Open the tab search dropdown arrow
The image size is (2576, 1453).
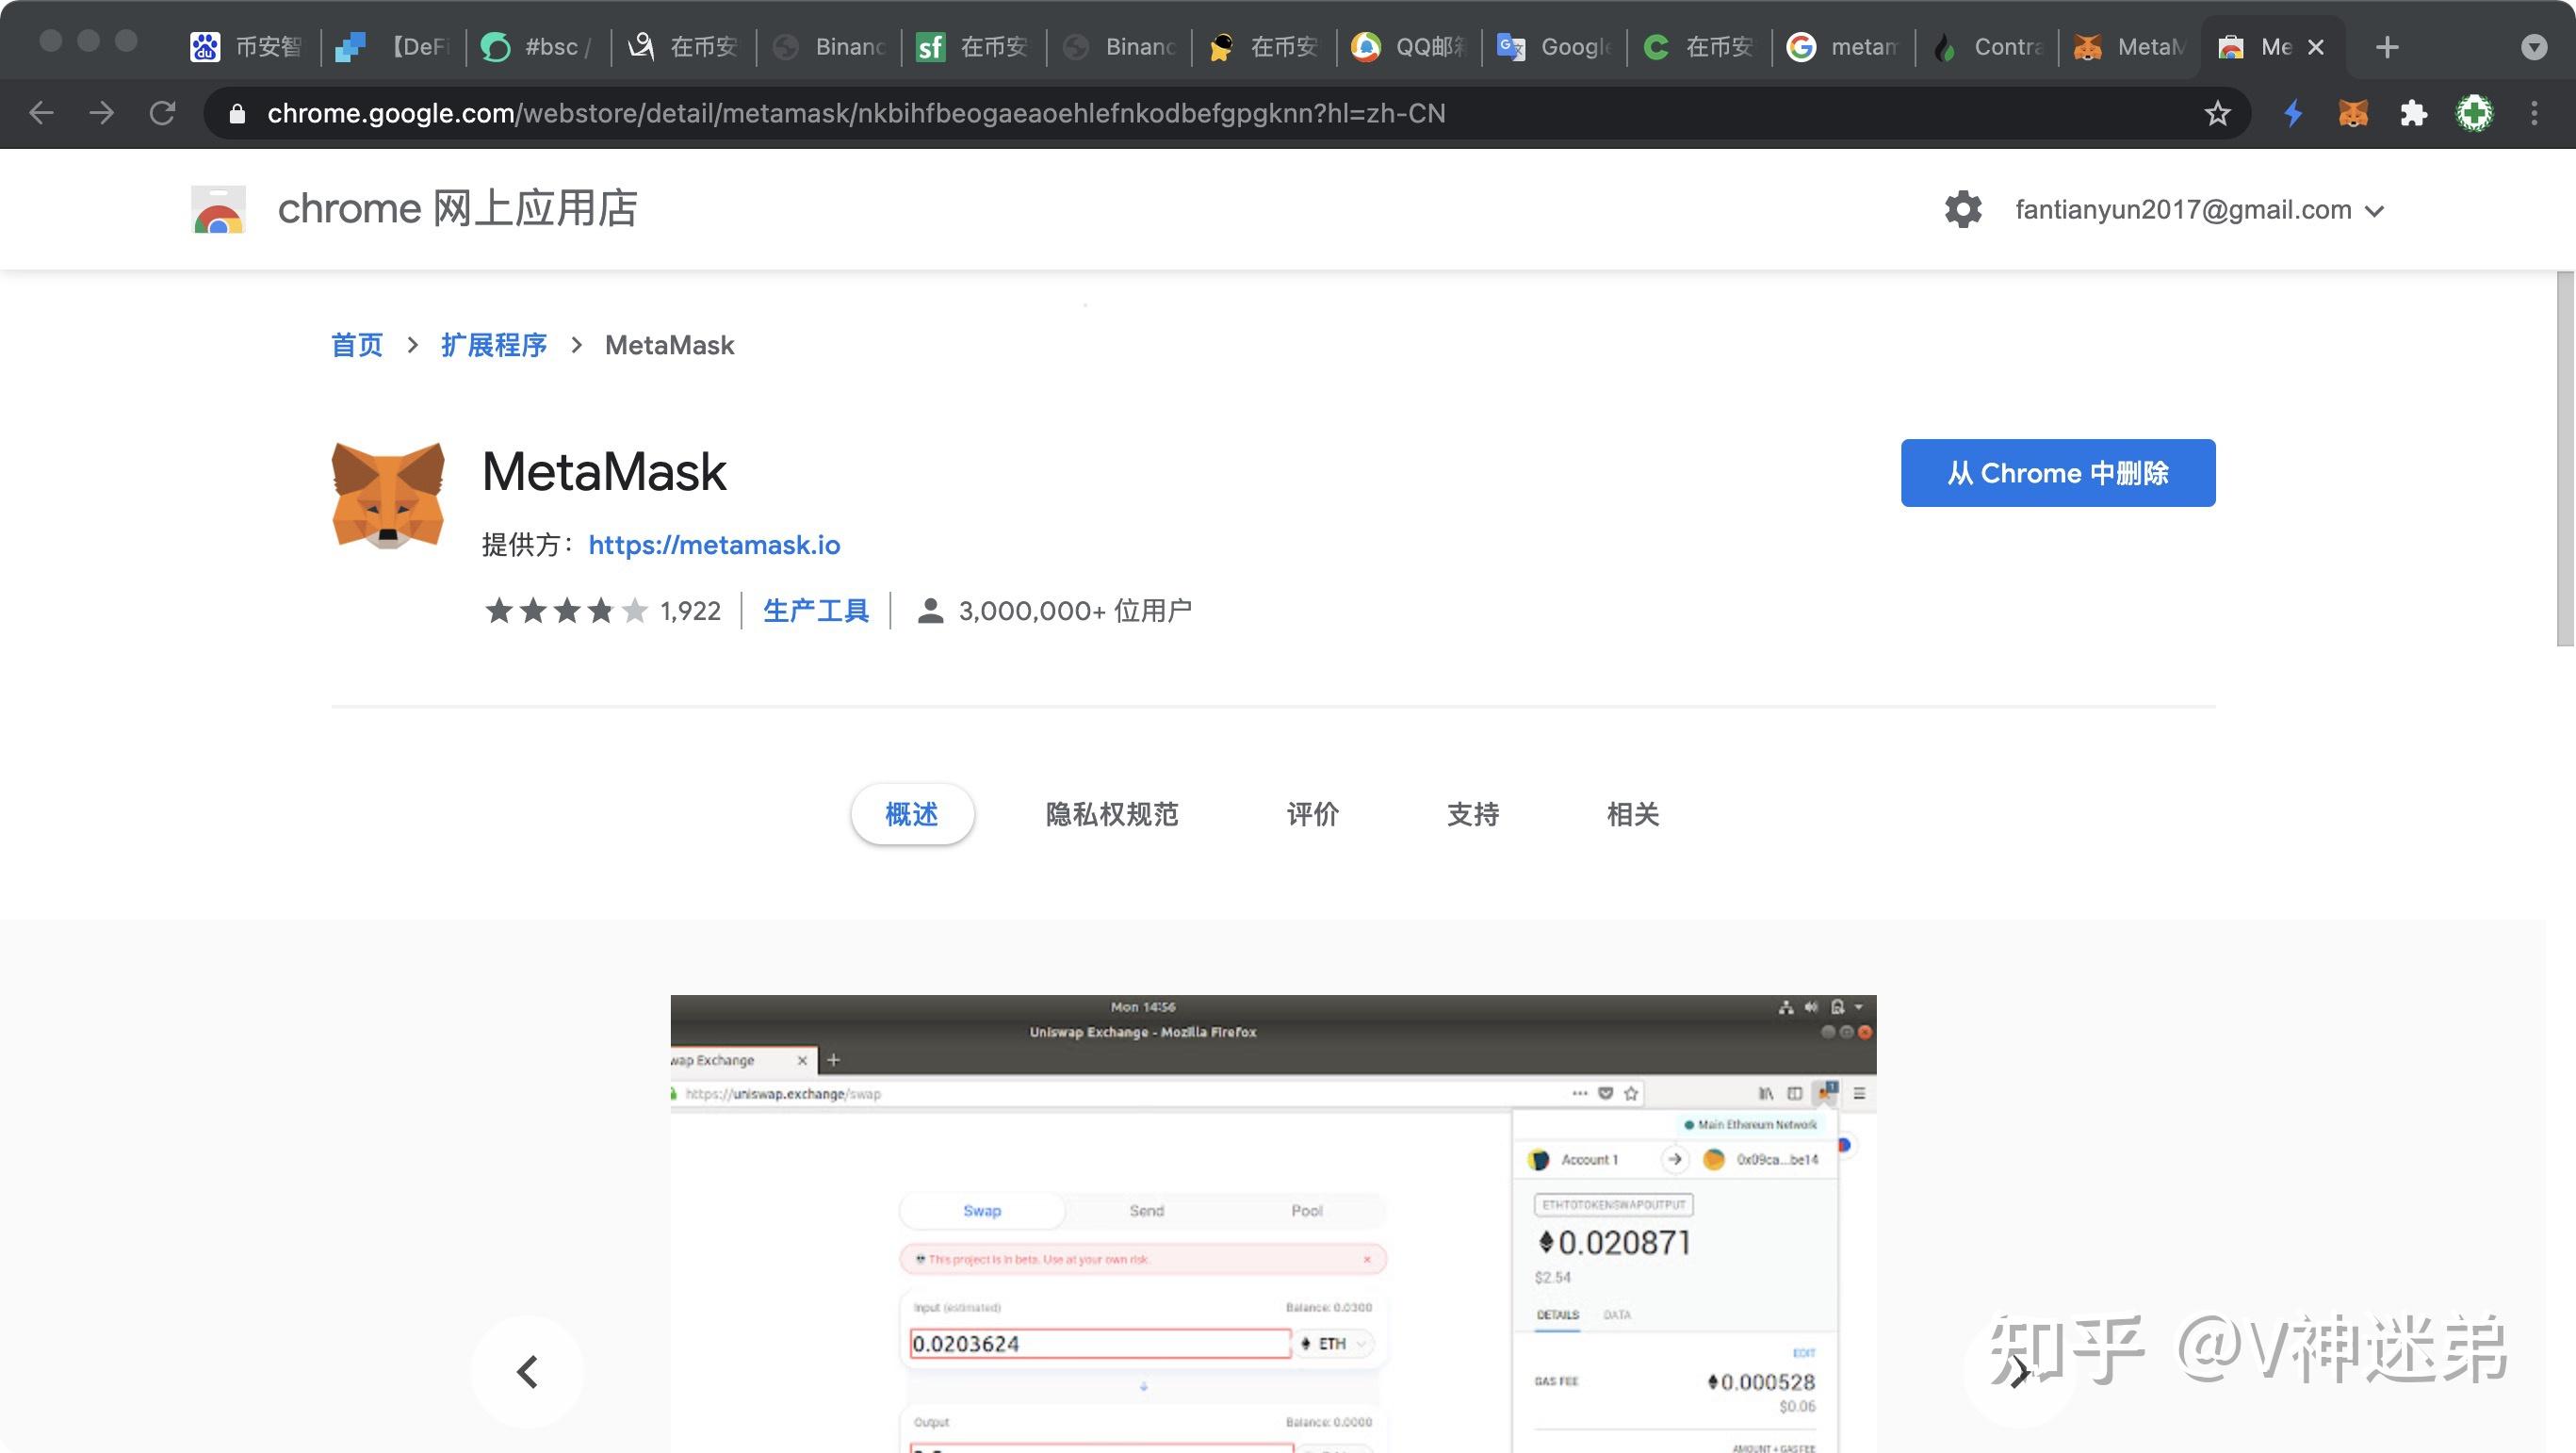[2533, 47]
